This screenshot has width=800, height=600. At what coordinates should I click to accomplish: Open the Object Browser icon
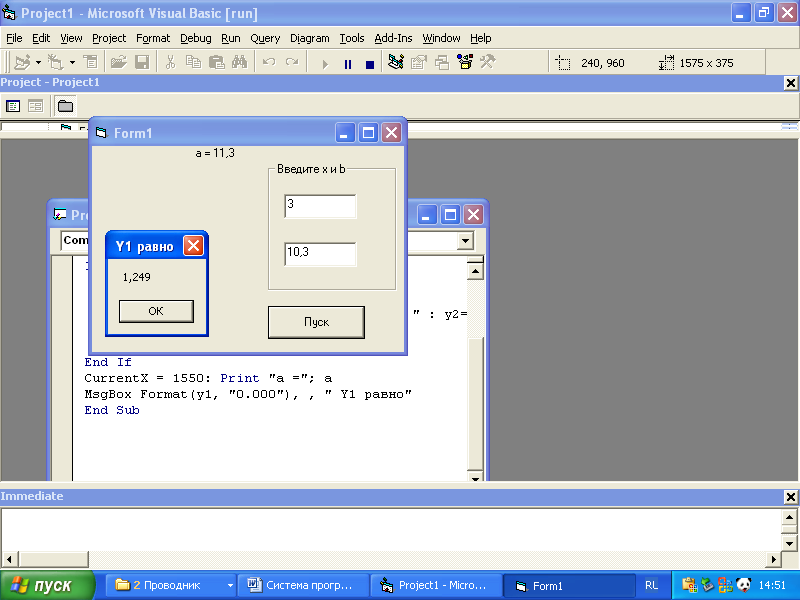465,62
